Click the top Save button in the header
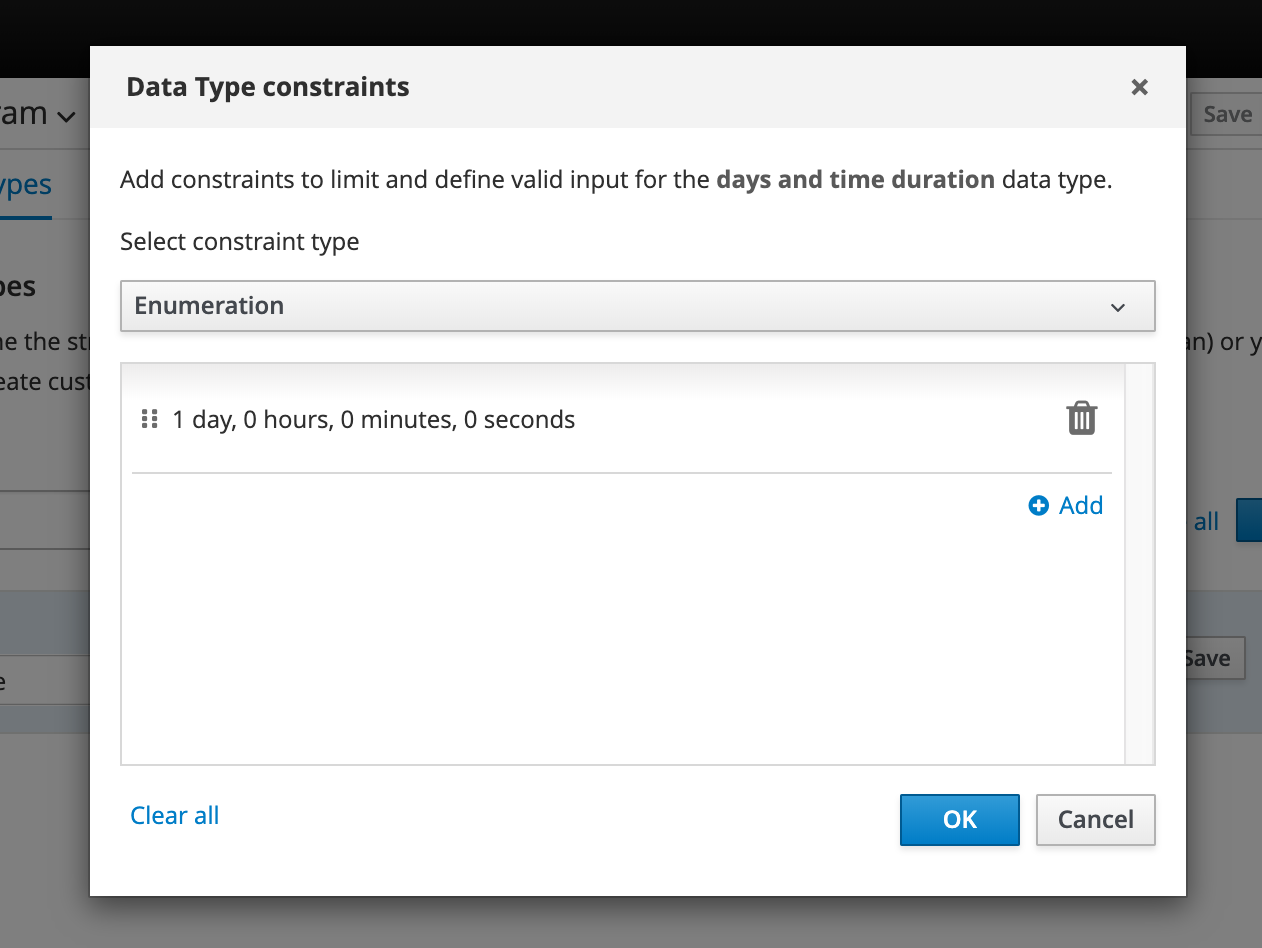 coord(1226,114)
